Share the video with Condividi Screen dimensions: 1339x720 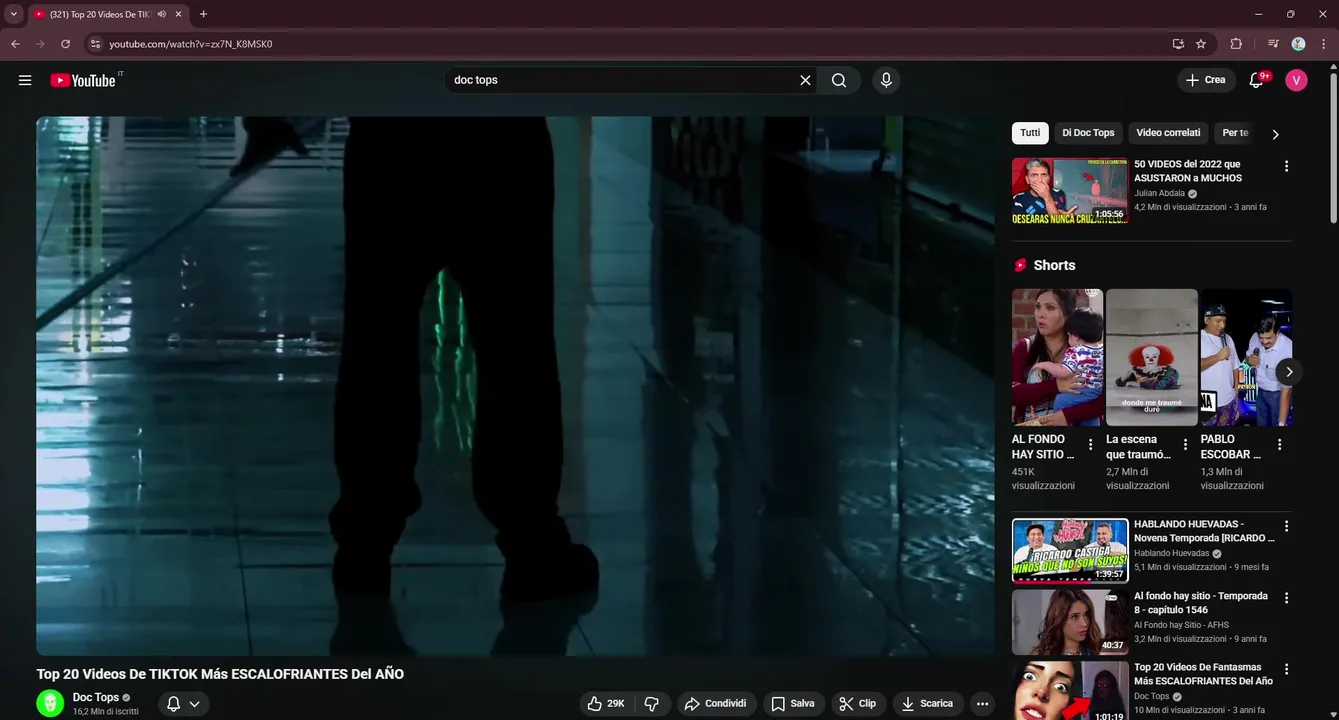click(716, 704)
